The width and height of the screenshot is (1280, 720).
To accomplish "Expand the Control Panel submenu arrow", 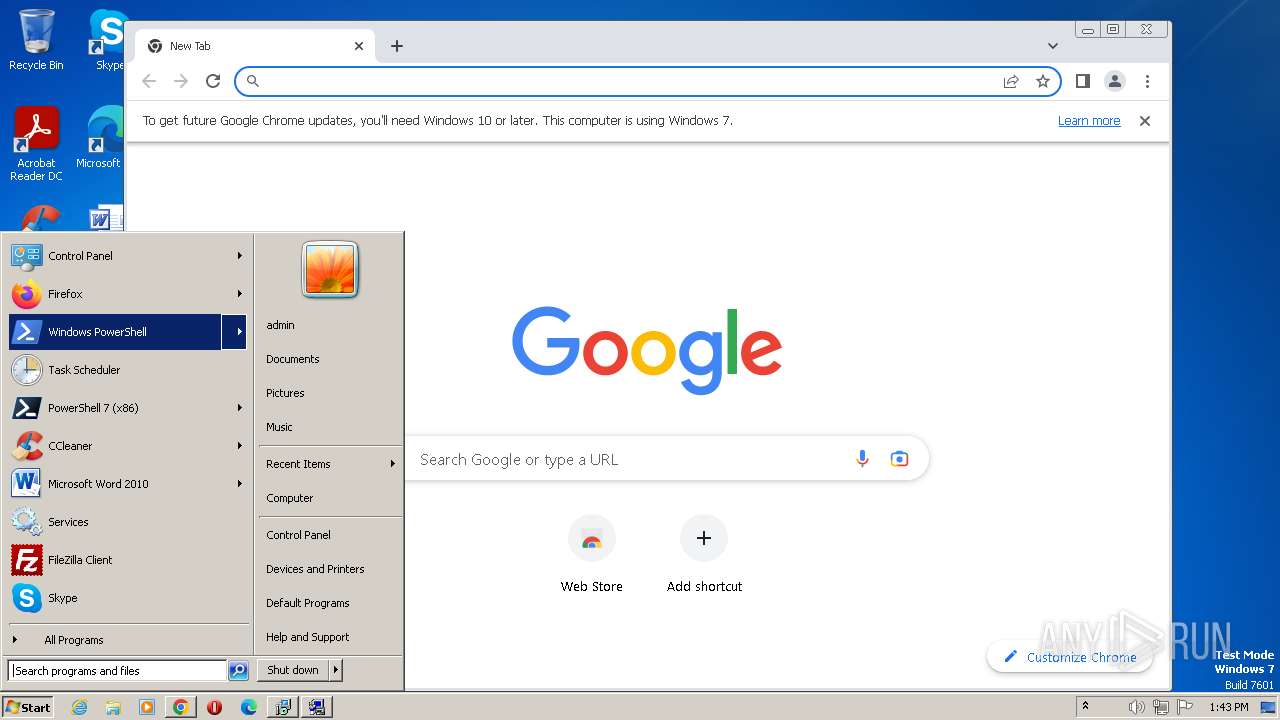I will pos(240,256).
